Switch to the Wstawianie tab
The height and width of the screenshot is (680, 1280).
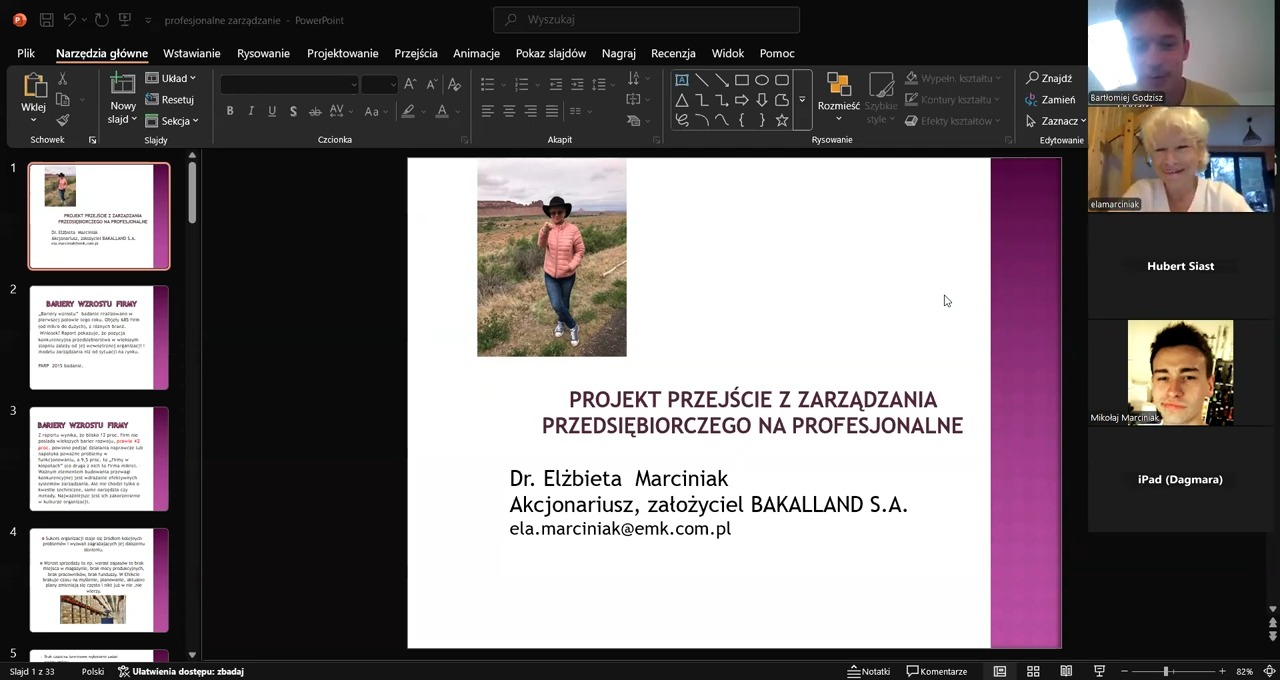click(191, 53)
